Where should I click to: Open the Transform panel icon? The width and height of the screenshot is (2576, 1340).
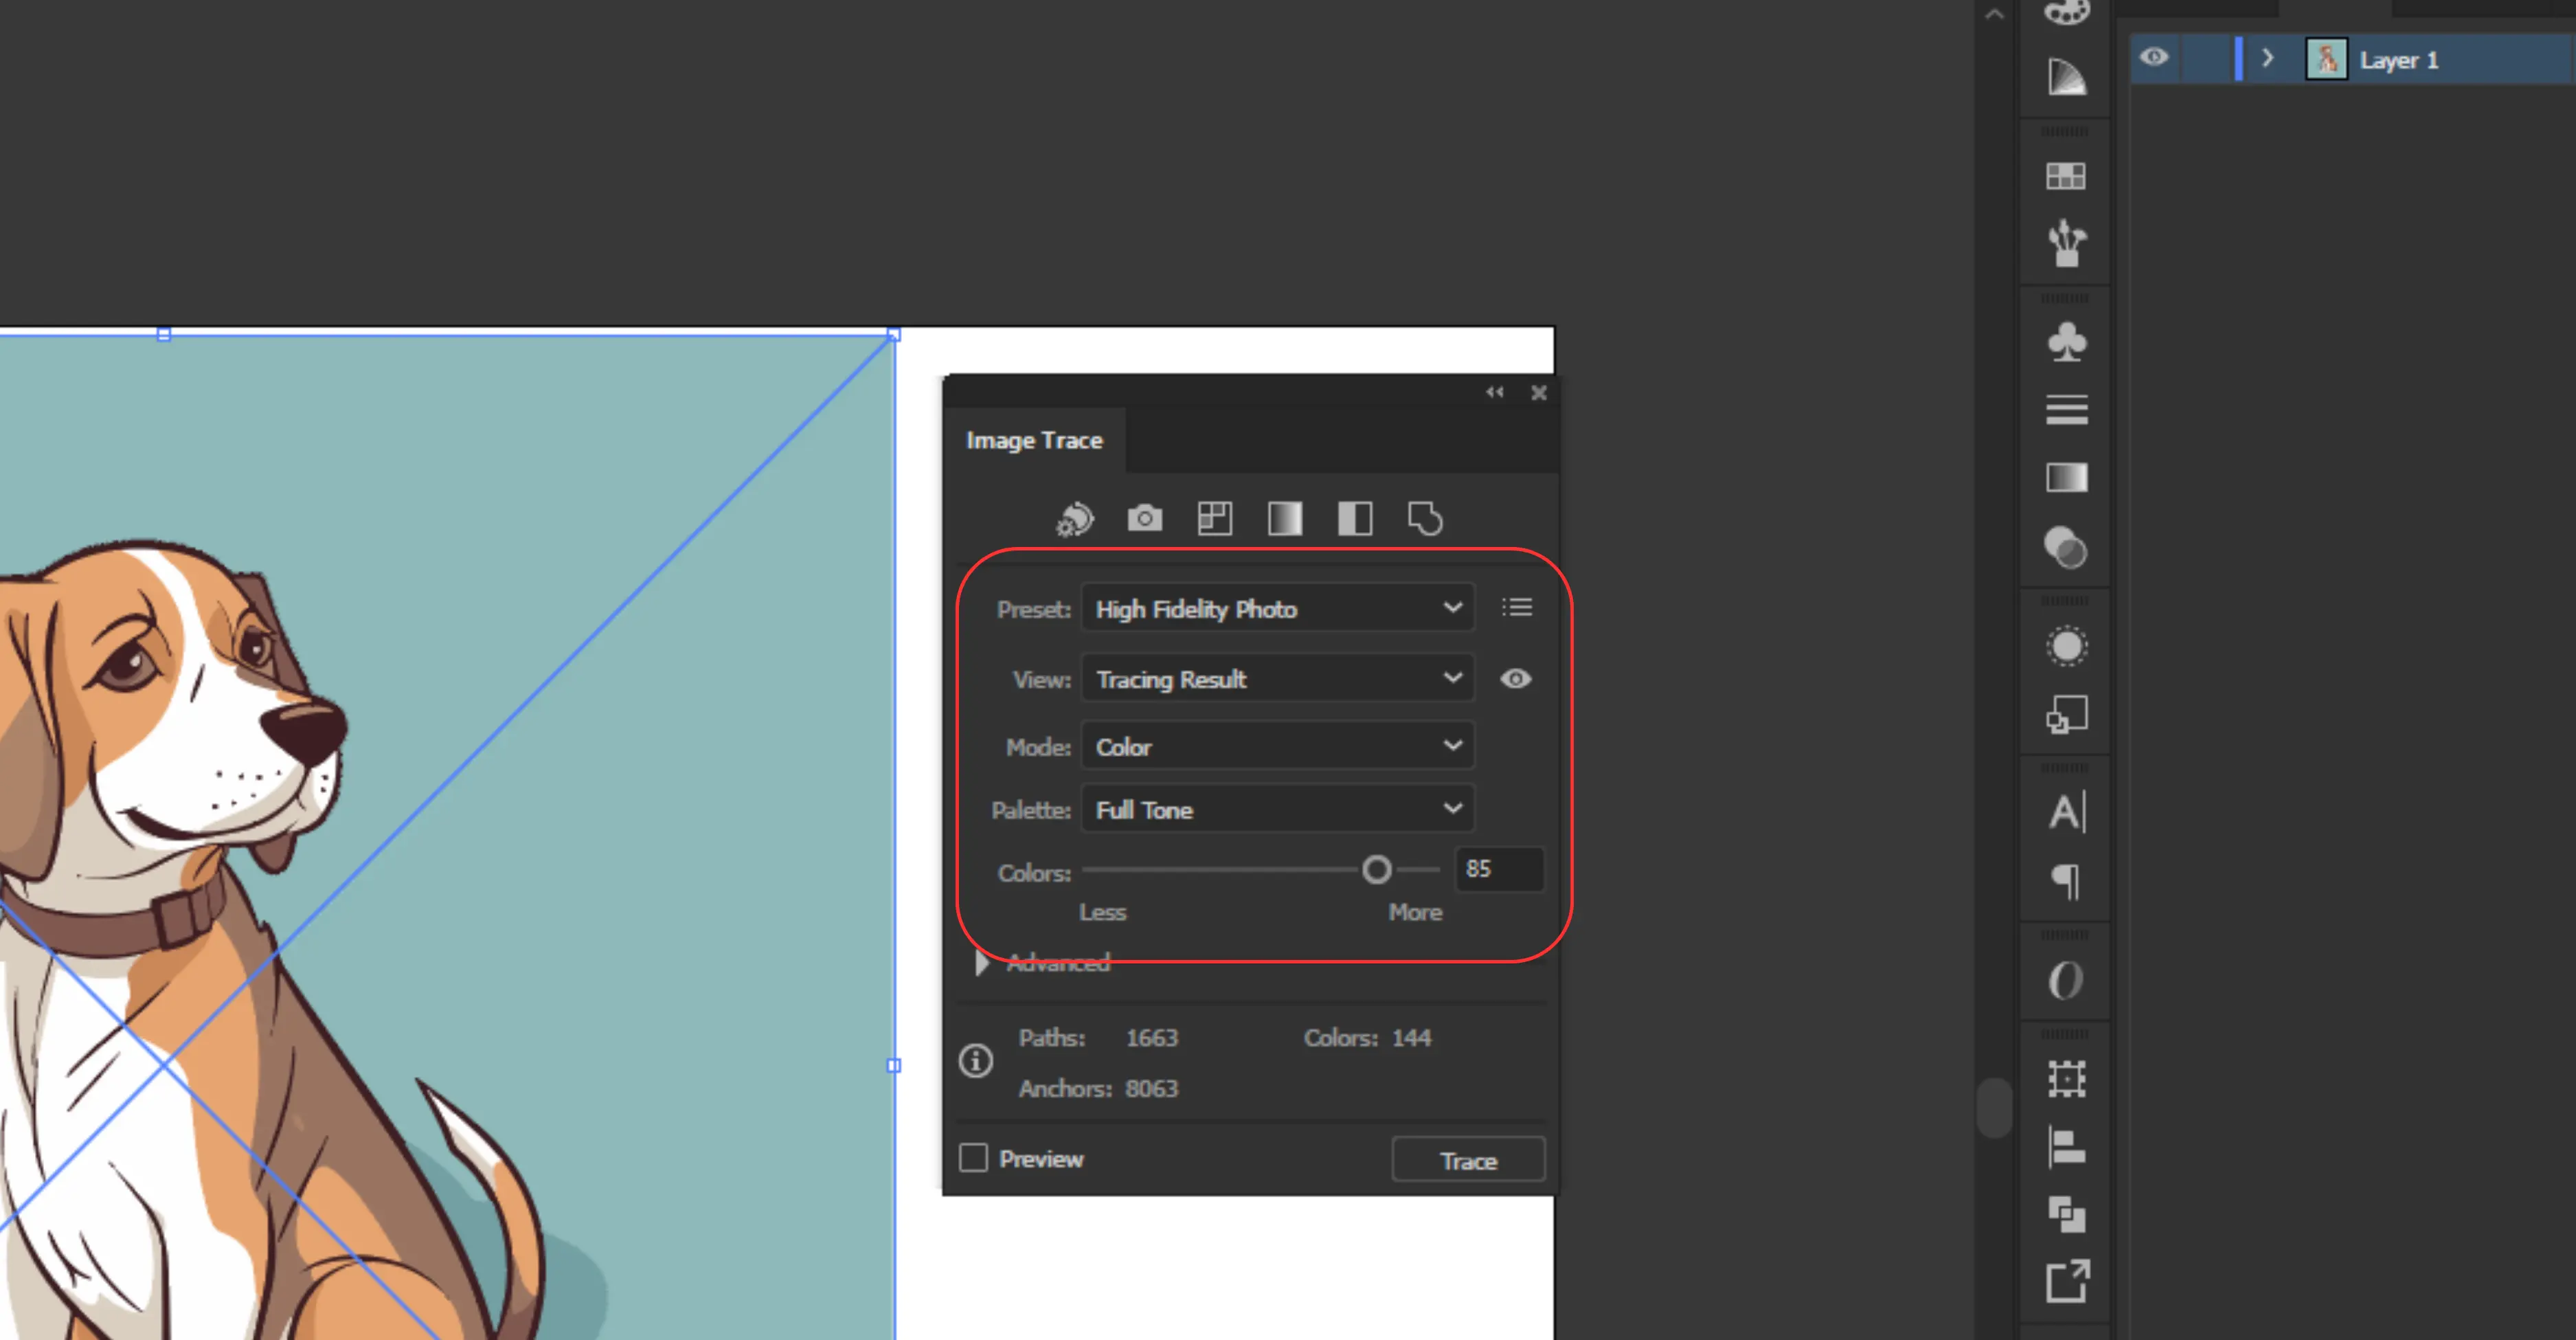(2066, 1079)
